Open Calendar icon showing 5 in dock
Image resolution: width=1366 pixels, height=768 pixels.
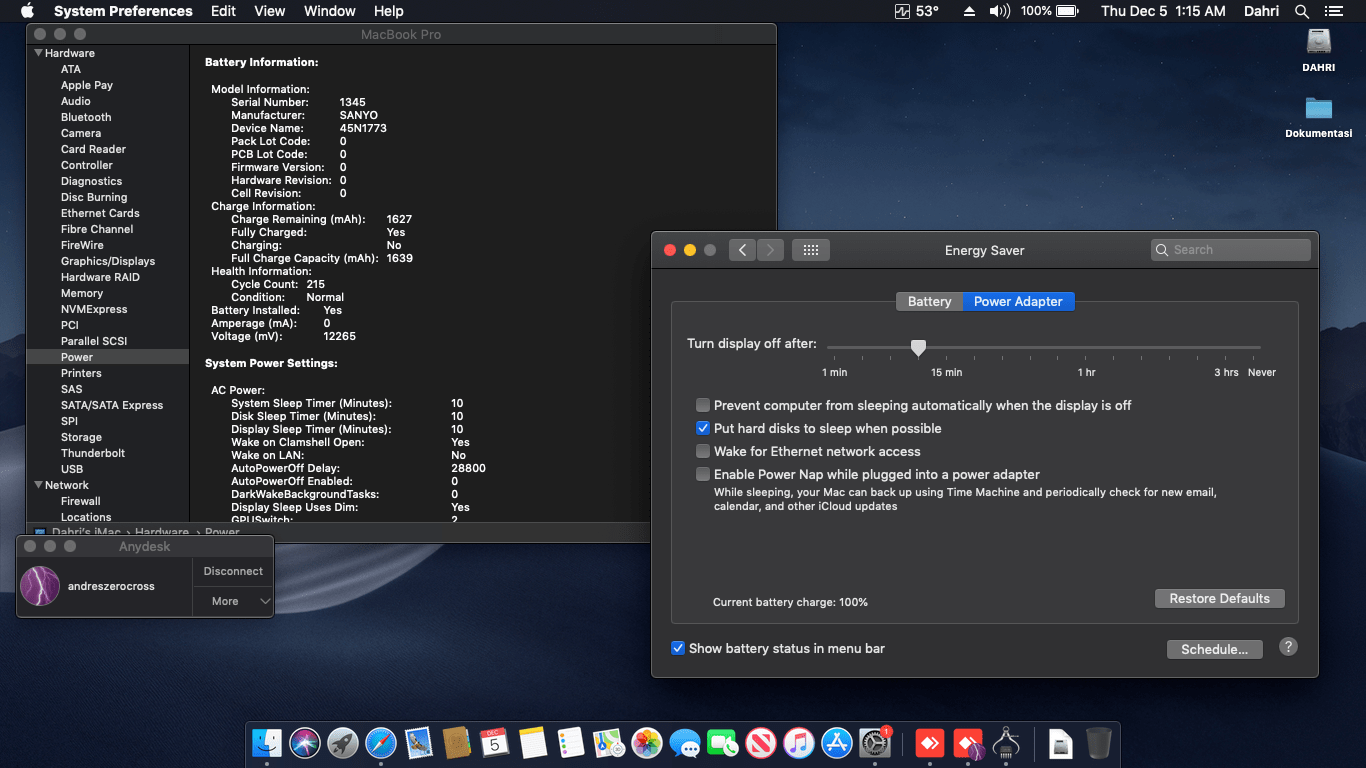(494, 743)
